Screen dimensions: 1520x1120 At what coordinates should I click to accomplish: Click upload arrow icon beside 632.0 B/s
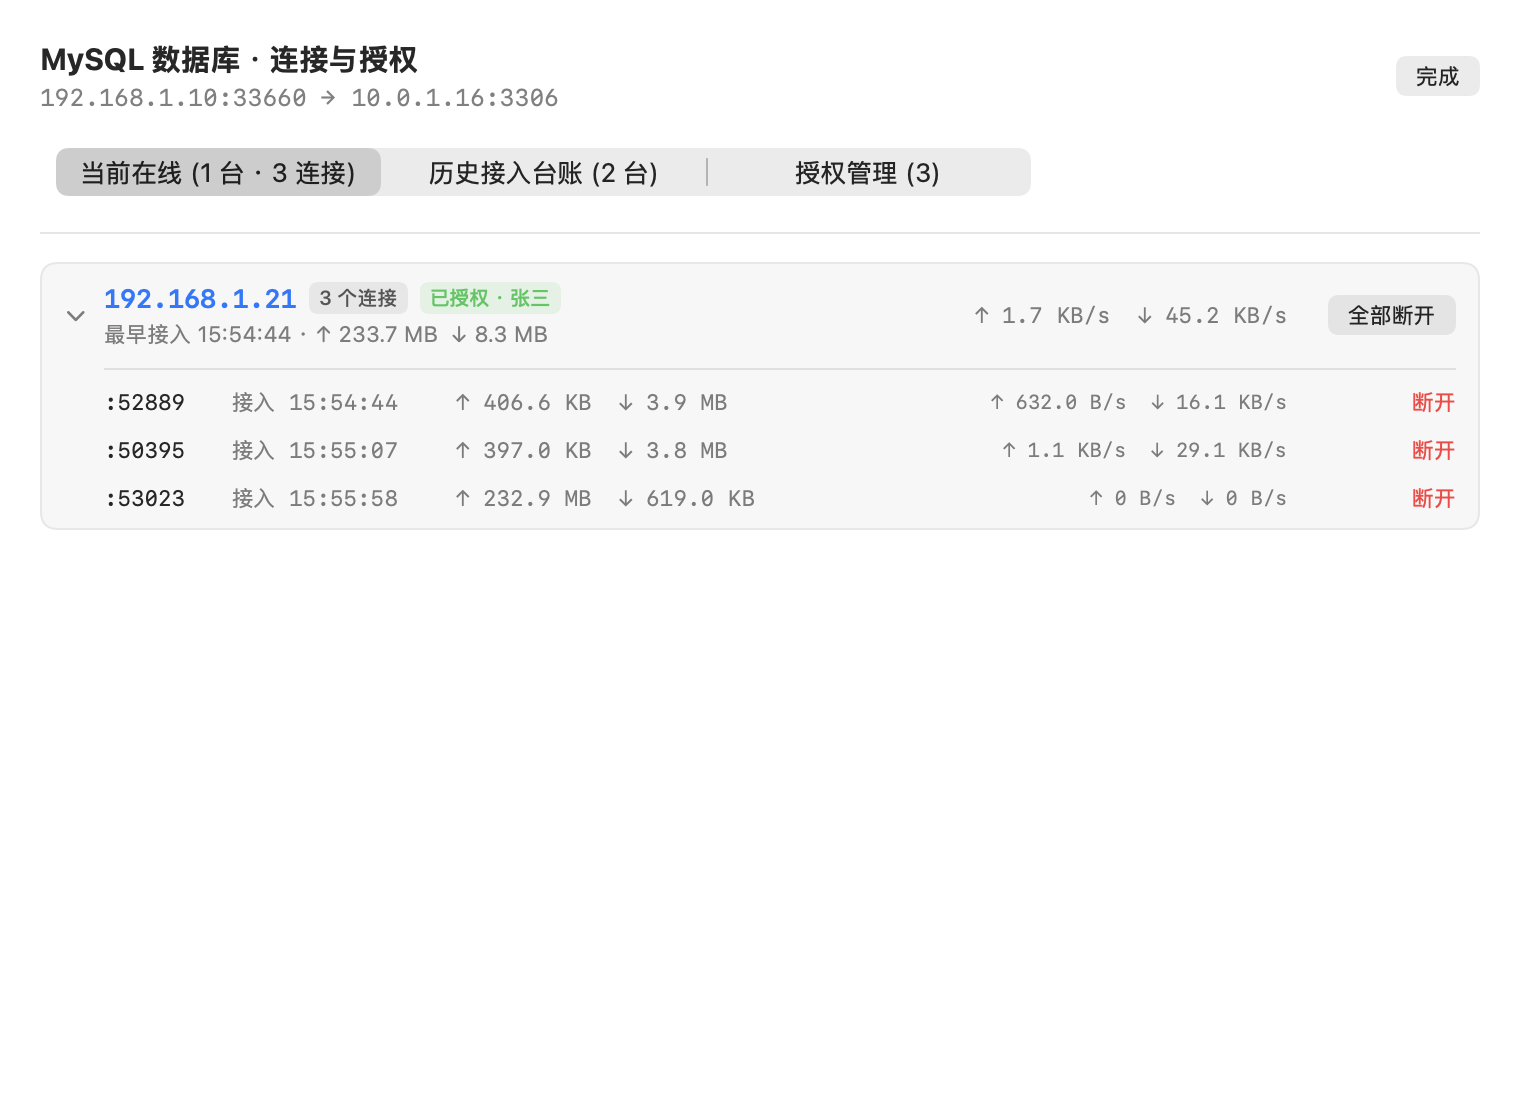pyautogui.click(x=997, y=403)
